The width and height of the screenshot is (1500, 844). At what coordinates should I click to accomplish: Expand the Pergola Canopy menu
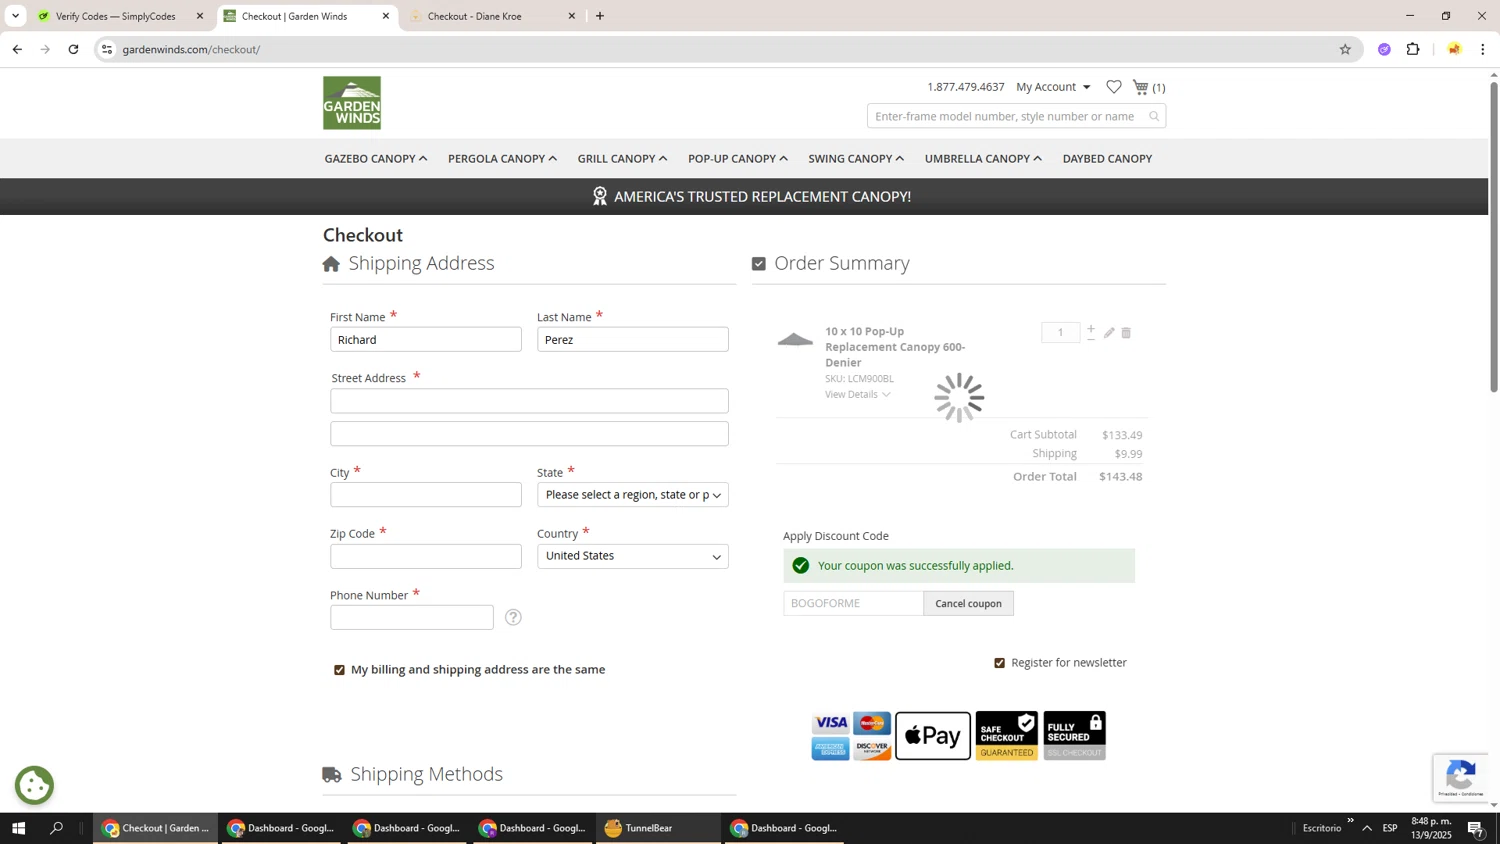(x=502, y=159)
